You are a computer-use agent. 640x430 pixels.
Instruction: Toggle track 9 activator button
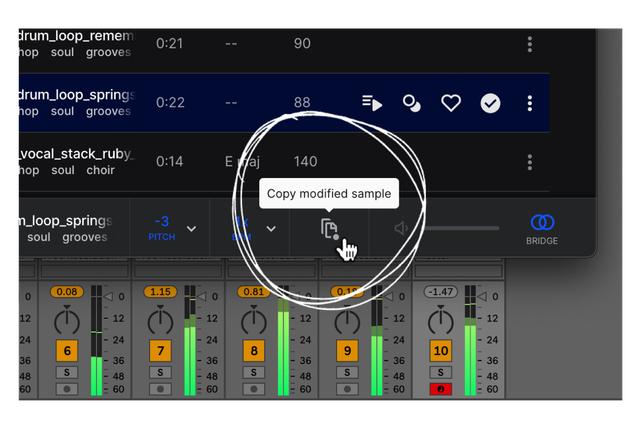point(347,351)
